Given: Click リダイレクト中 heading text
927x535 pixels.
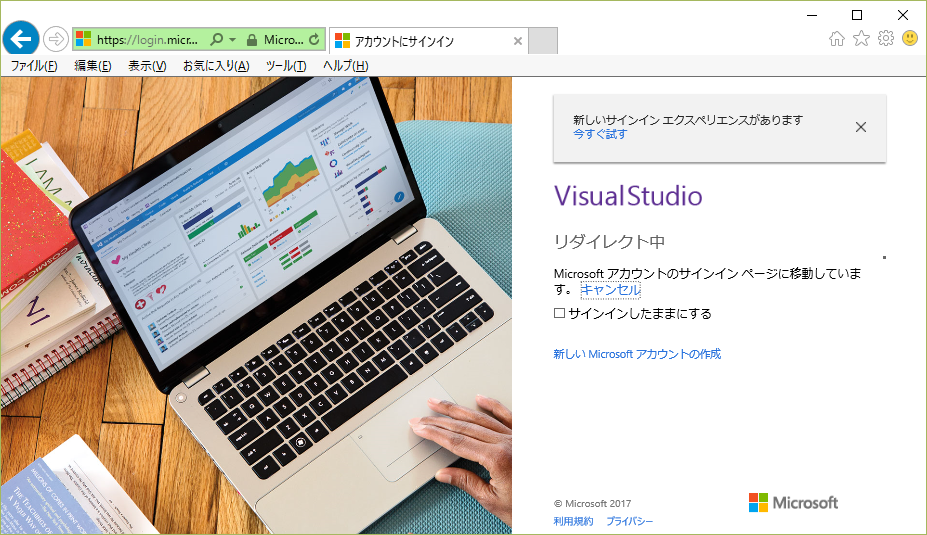Looking at the screenshot, I should pyautogui.click(x=609, y=242).
